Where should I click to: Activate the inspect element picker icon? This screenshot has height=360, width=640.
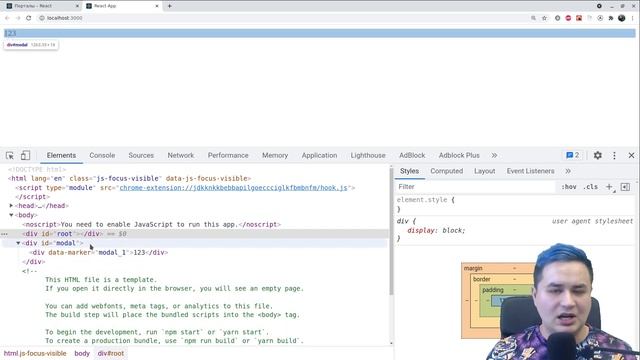click(10, 156)
